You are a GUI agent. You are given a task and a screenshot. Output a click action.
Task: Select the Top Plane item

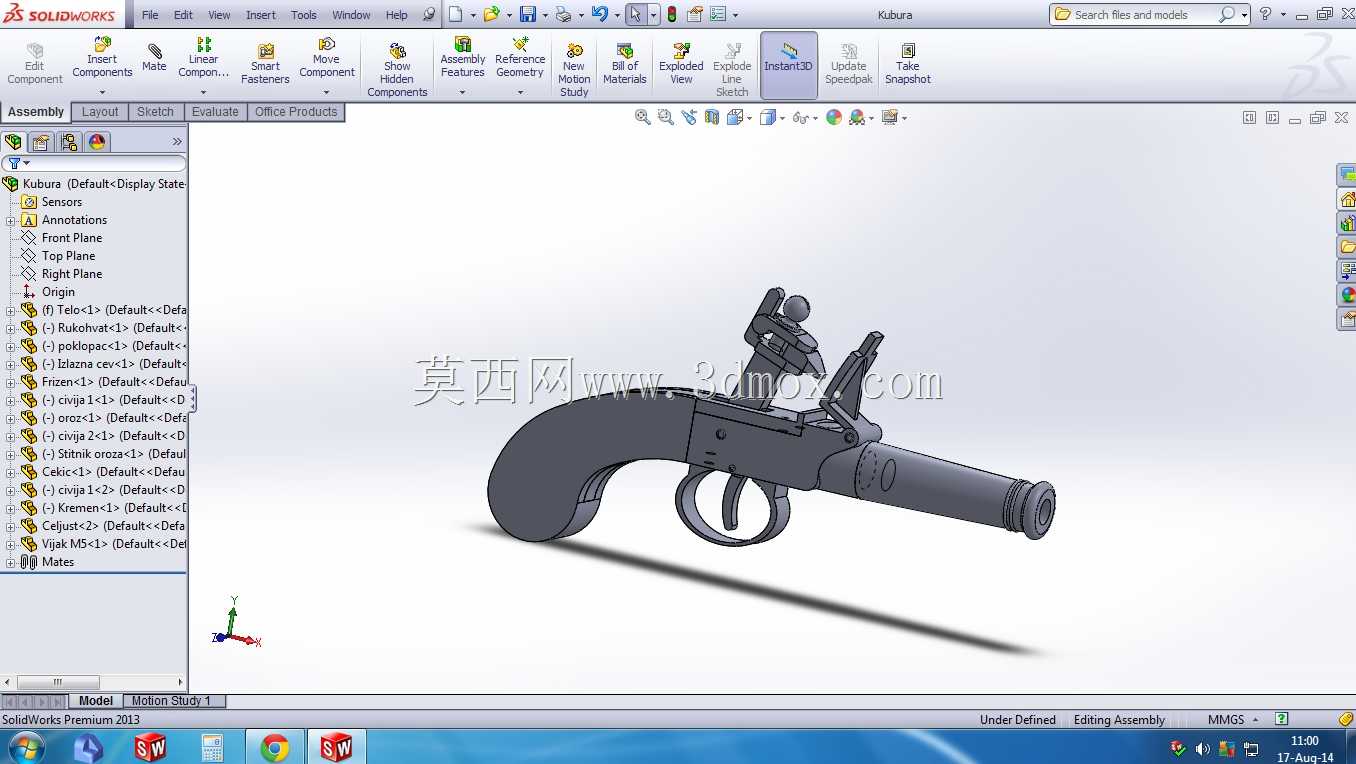68,256
